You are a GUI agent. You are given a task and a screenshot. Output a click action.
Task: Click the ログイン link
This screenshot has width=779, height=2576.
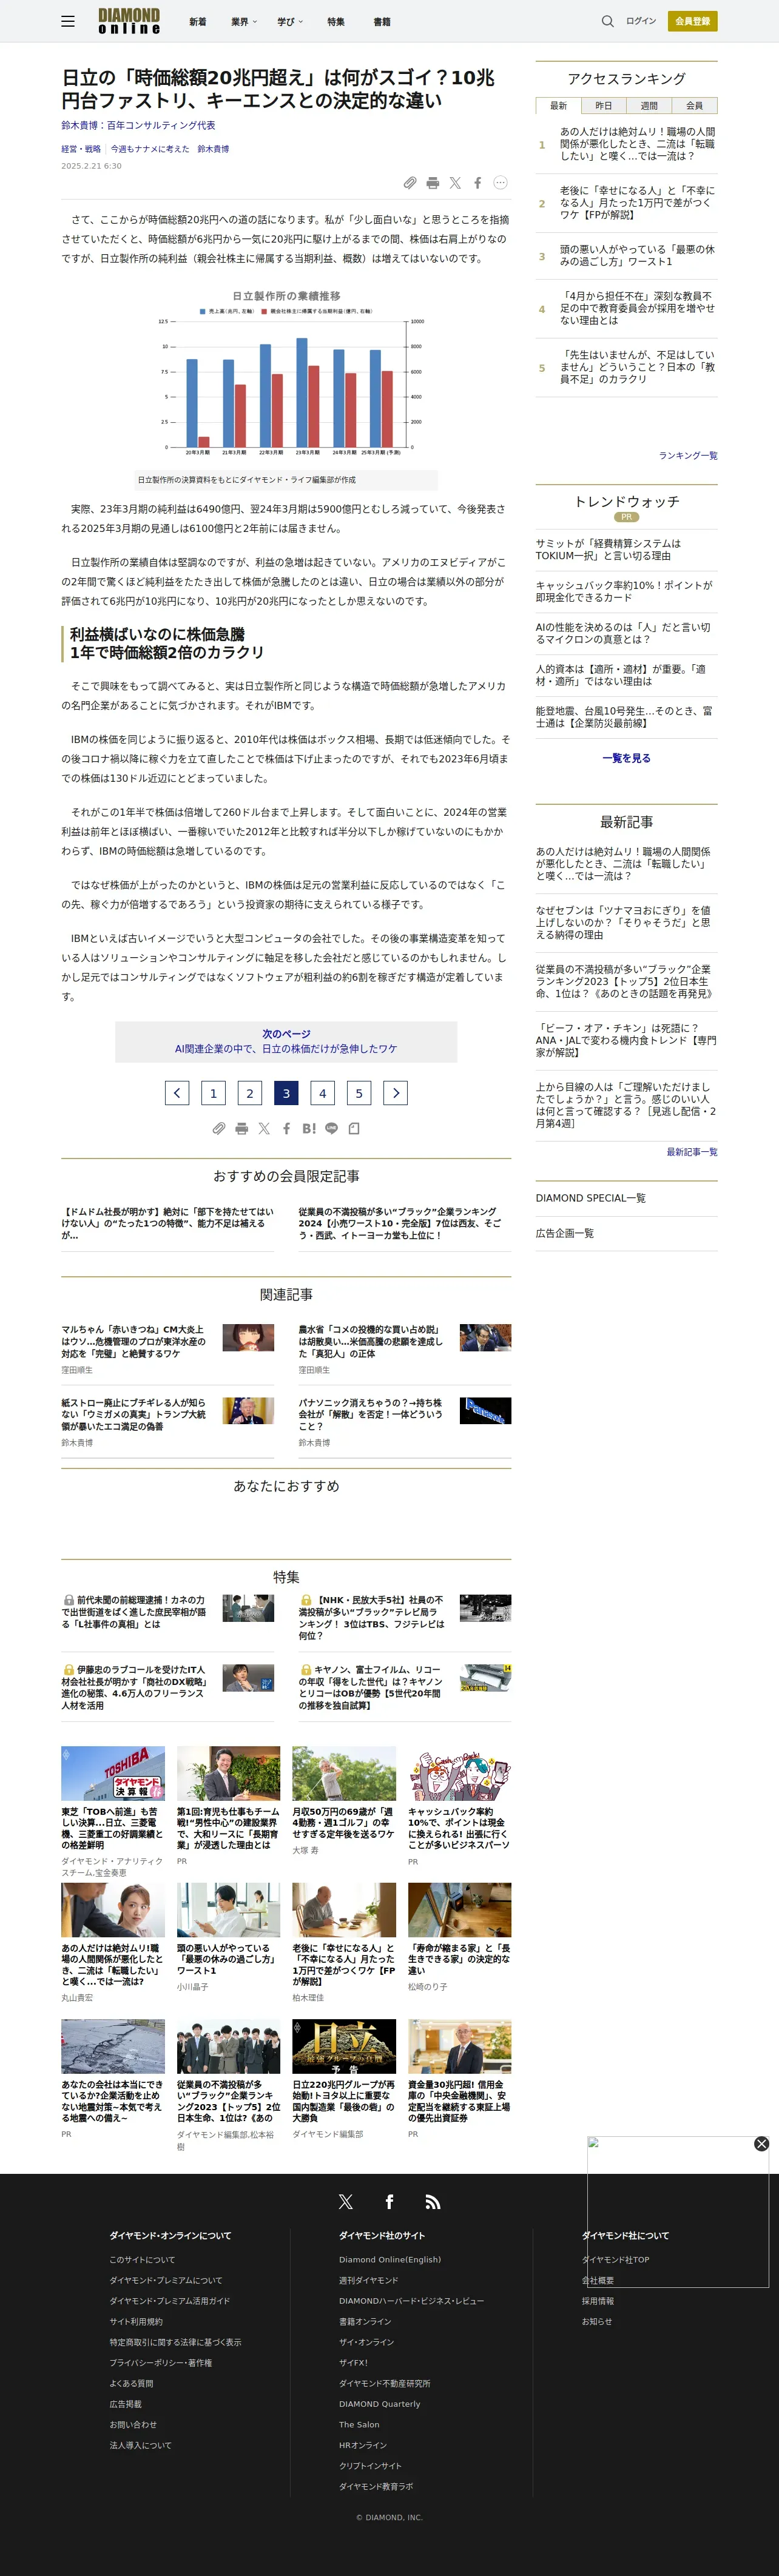coord(641,21)
